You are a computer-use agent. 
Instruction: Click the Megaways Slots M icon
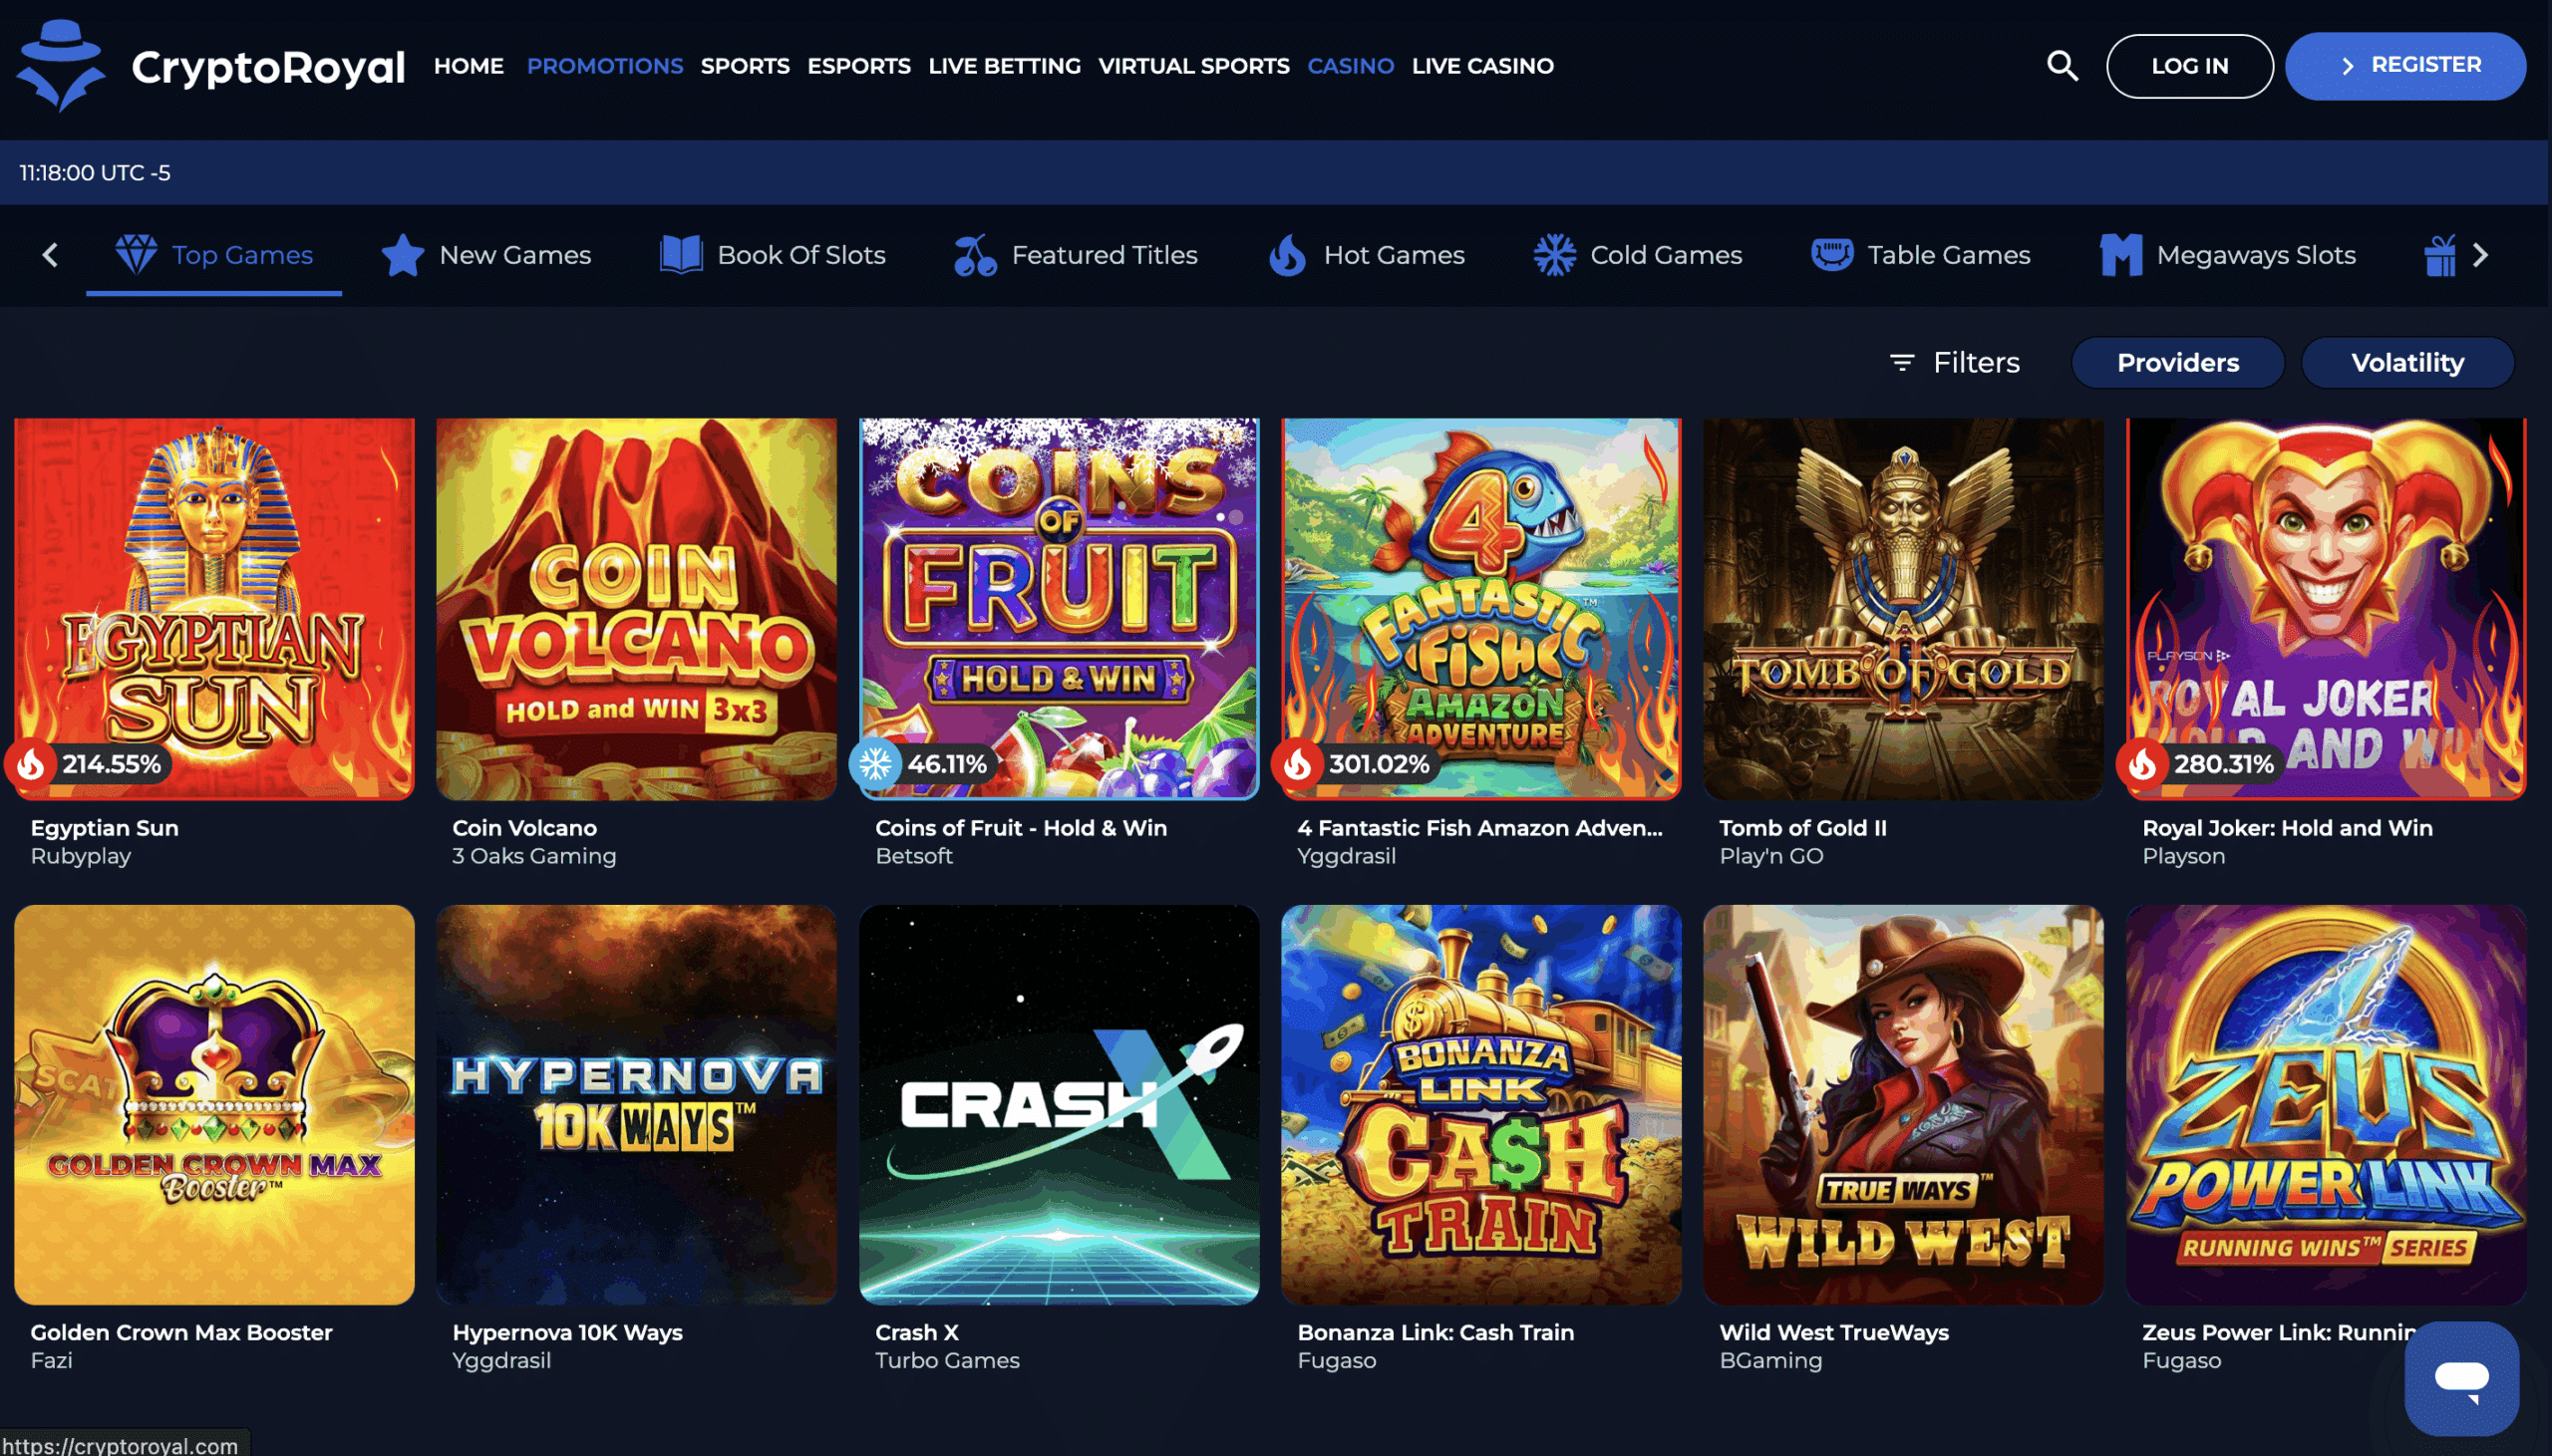point(2121,254)
